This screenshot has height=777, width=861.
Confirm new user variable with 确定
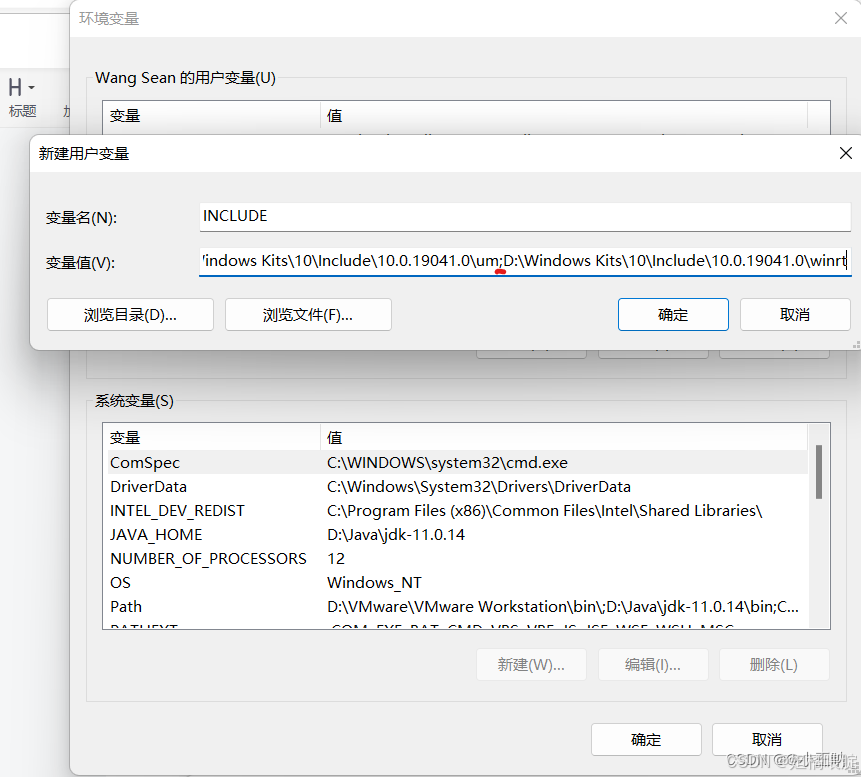tap(673, 314)
